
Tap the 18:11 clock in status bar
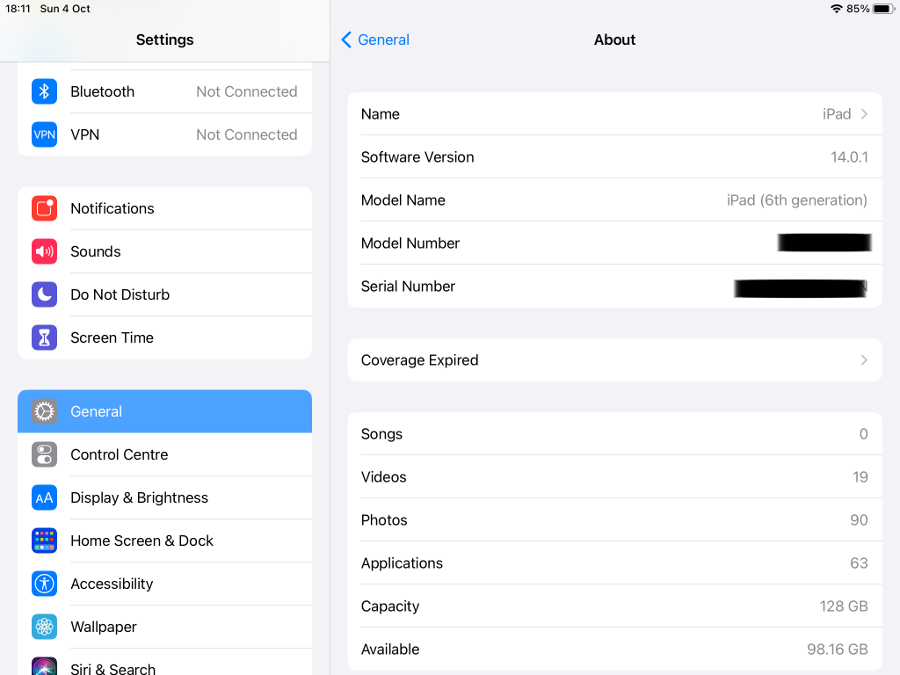click(18, 9)
